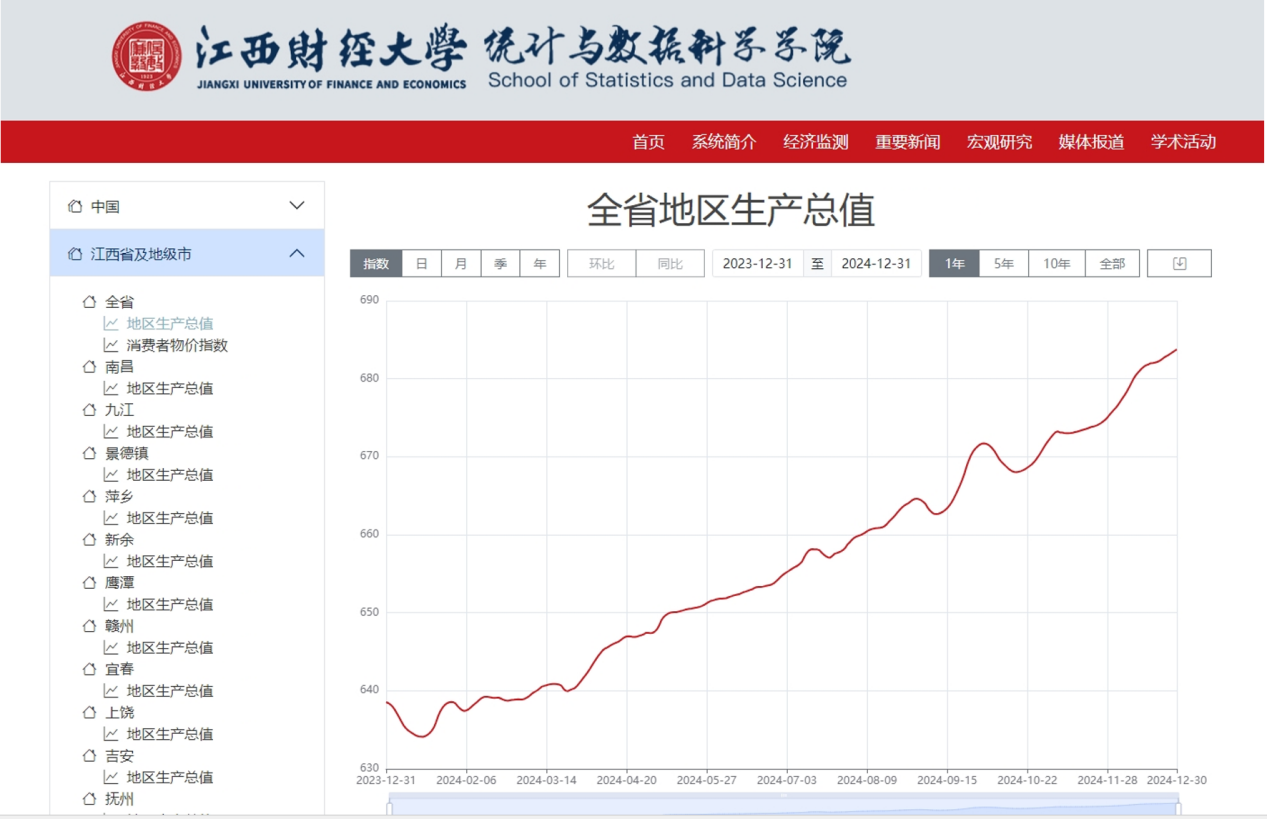Click line-chart icon beside 消费者物价指数
Image resolution: width=1267 pixels, height=819 pixels.
click(x=111, y=345)
